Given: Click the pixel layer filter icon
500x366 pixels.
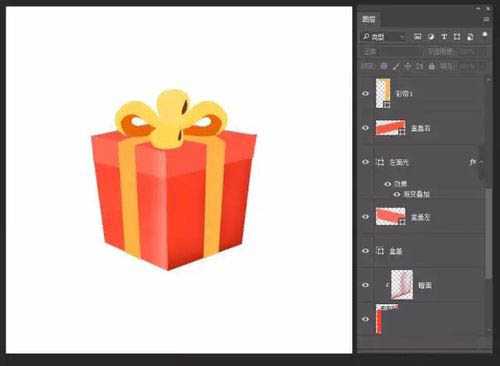Looking at the screenshot, I should coord(417,36).
